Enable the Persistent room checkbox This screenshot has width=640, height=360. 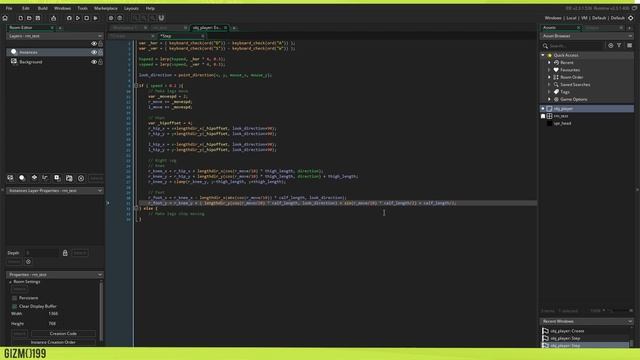[15, 298]
